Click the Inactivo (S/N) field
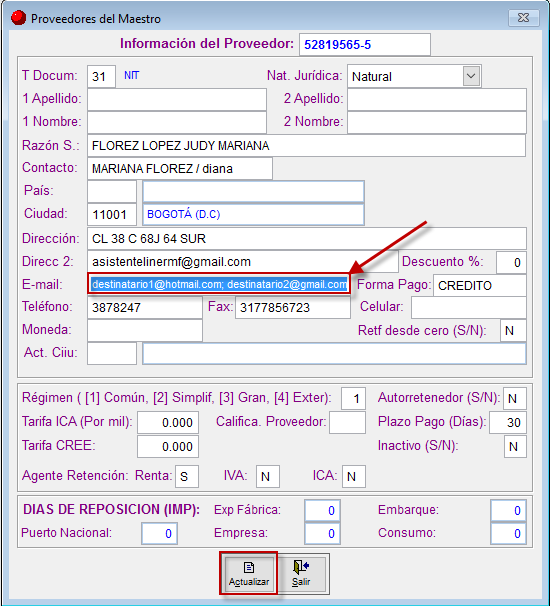550x606 pixels. coord(515,446)
